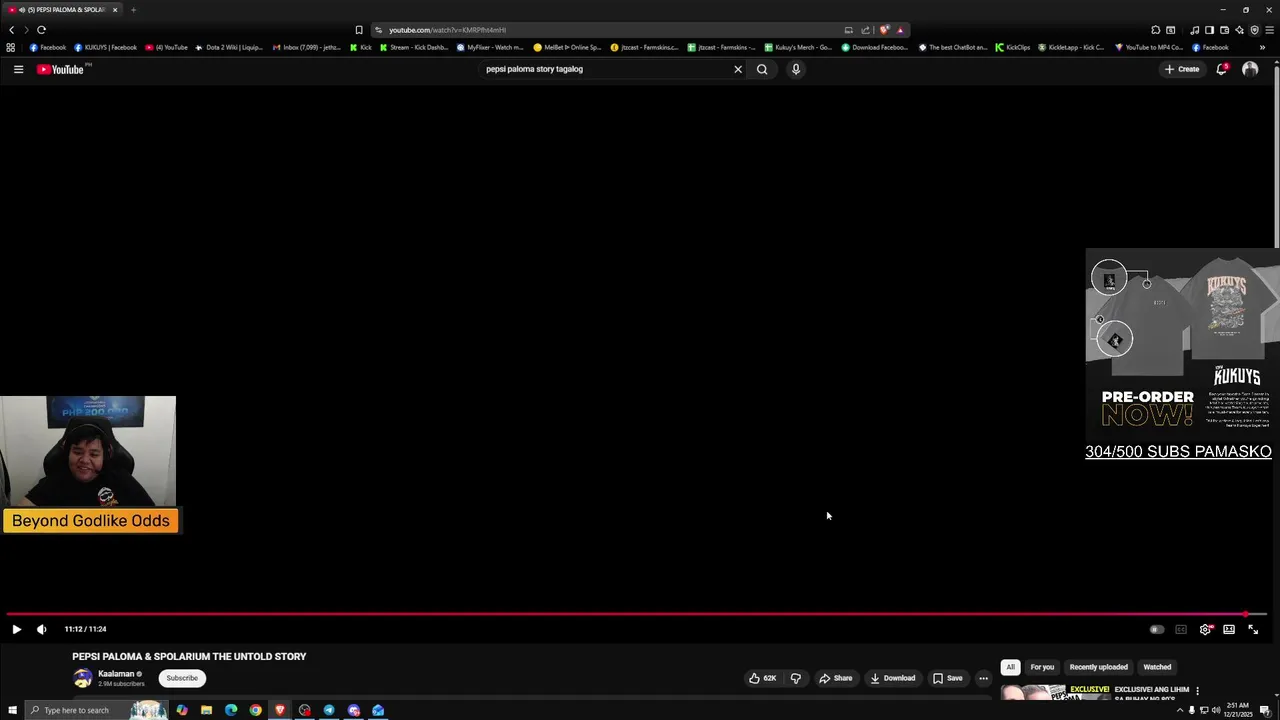Viewport: 1280px width, 720px height.
Task: Click the 304/500 SUBS PAMASKO link
Action: tap(1178, 452)
